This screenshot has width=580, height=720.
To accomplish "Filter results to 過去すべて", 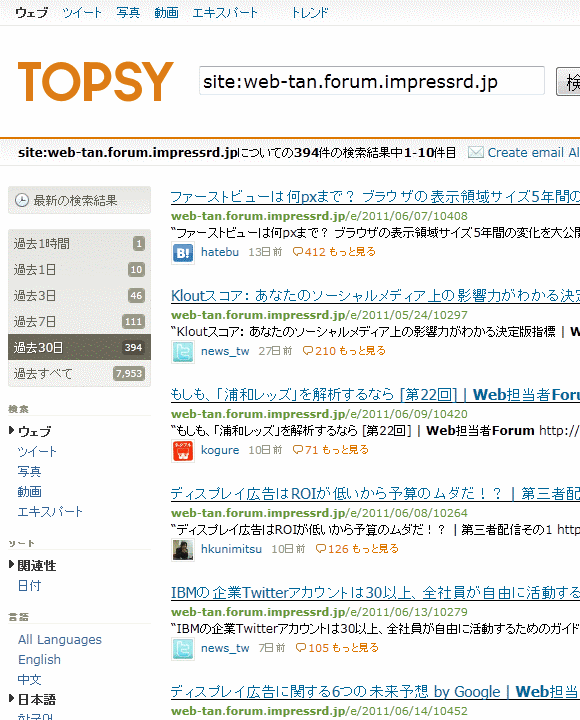I will click(x=79, y=374).
